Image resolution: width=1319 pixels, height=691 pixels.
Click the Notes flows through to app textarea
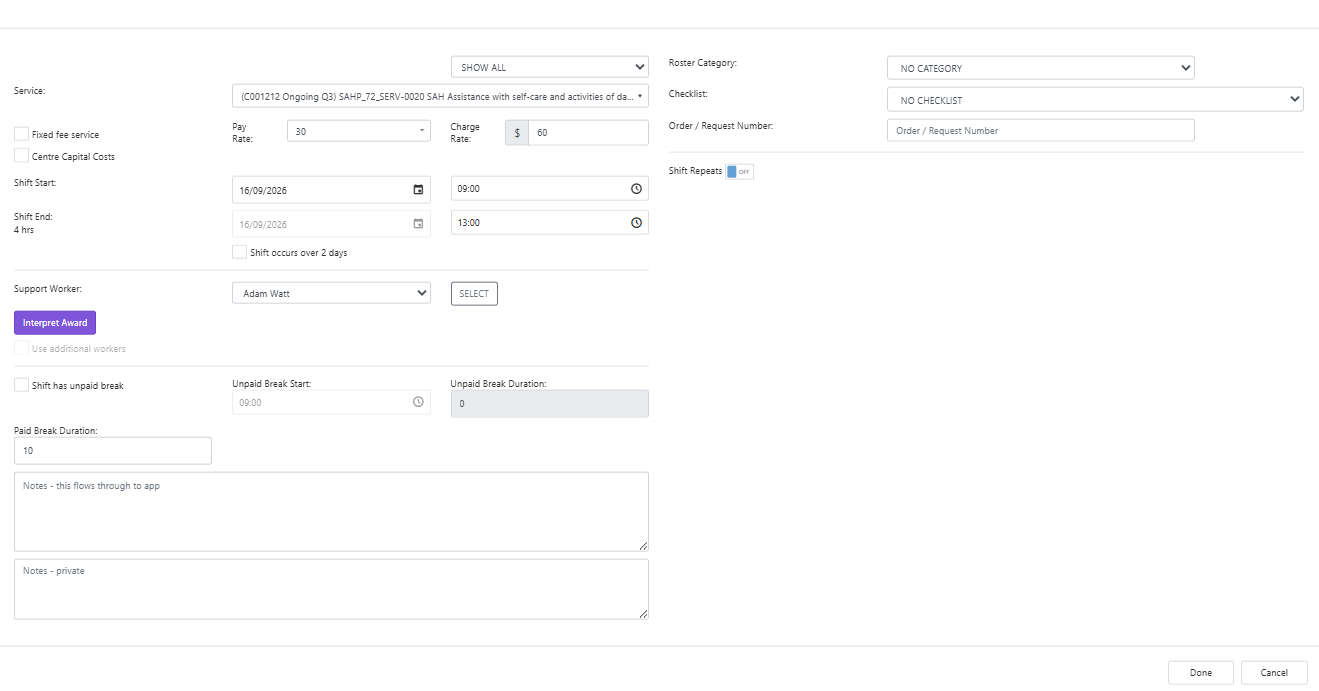331,511
